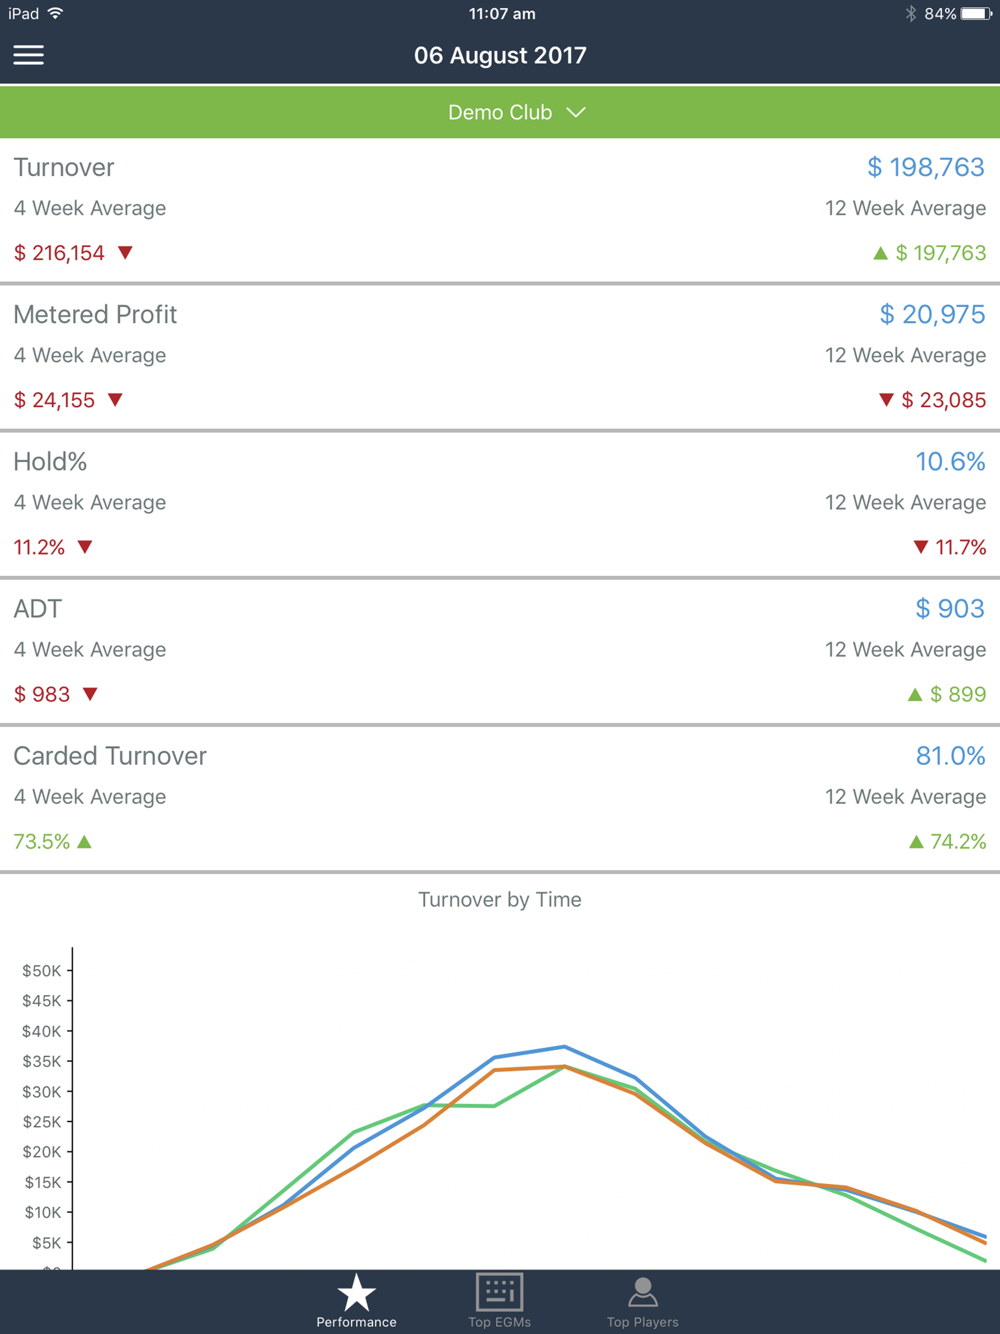Tap the Performance star icon
This screenshot has height=1334, width=1000.
[356, 1292]
